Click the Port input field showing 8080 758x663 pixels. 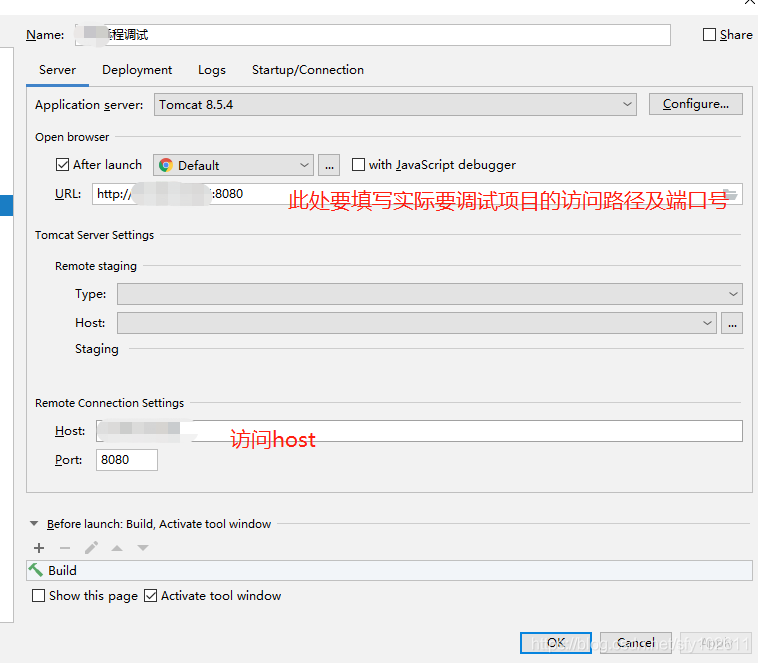click(x=127, y=460)
